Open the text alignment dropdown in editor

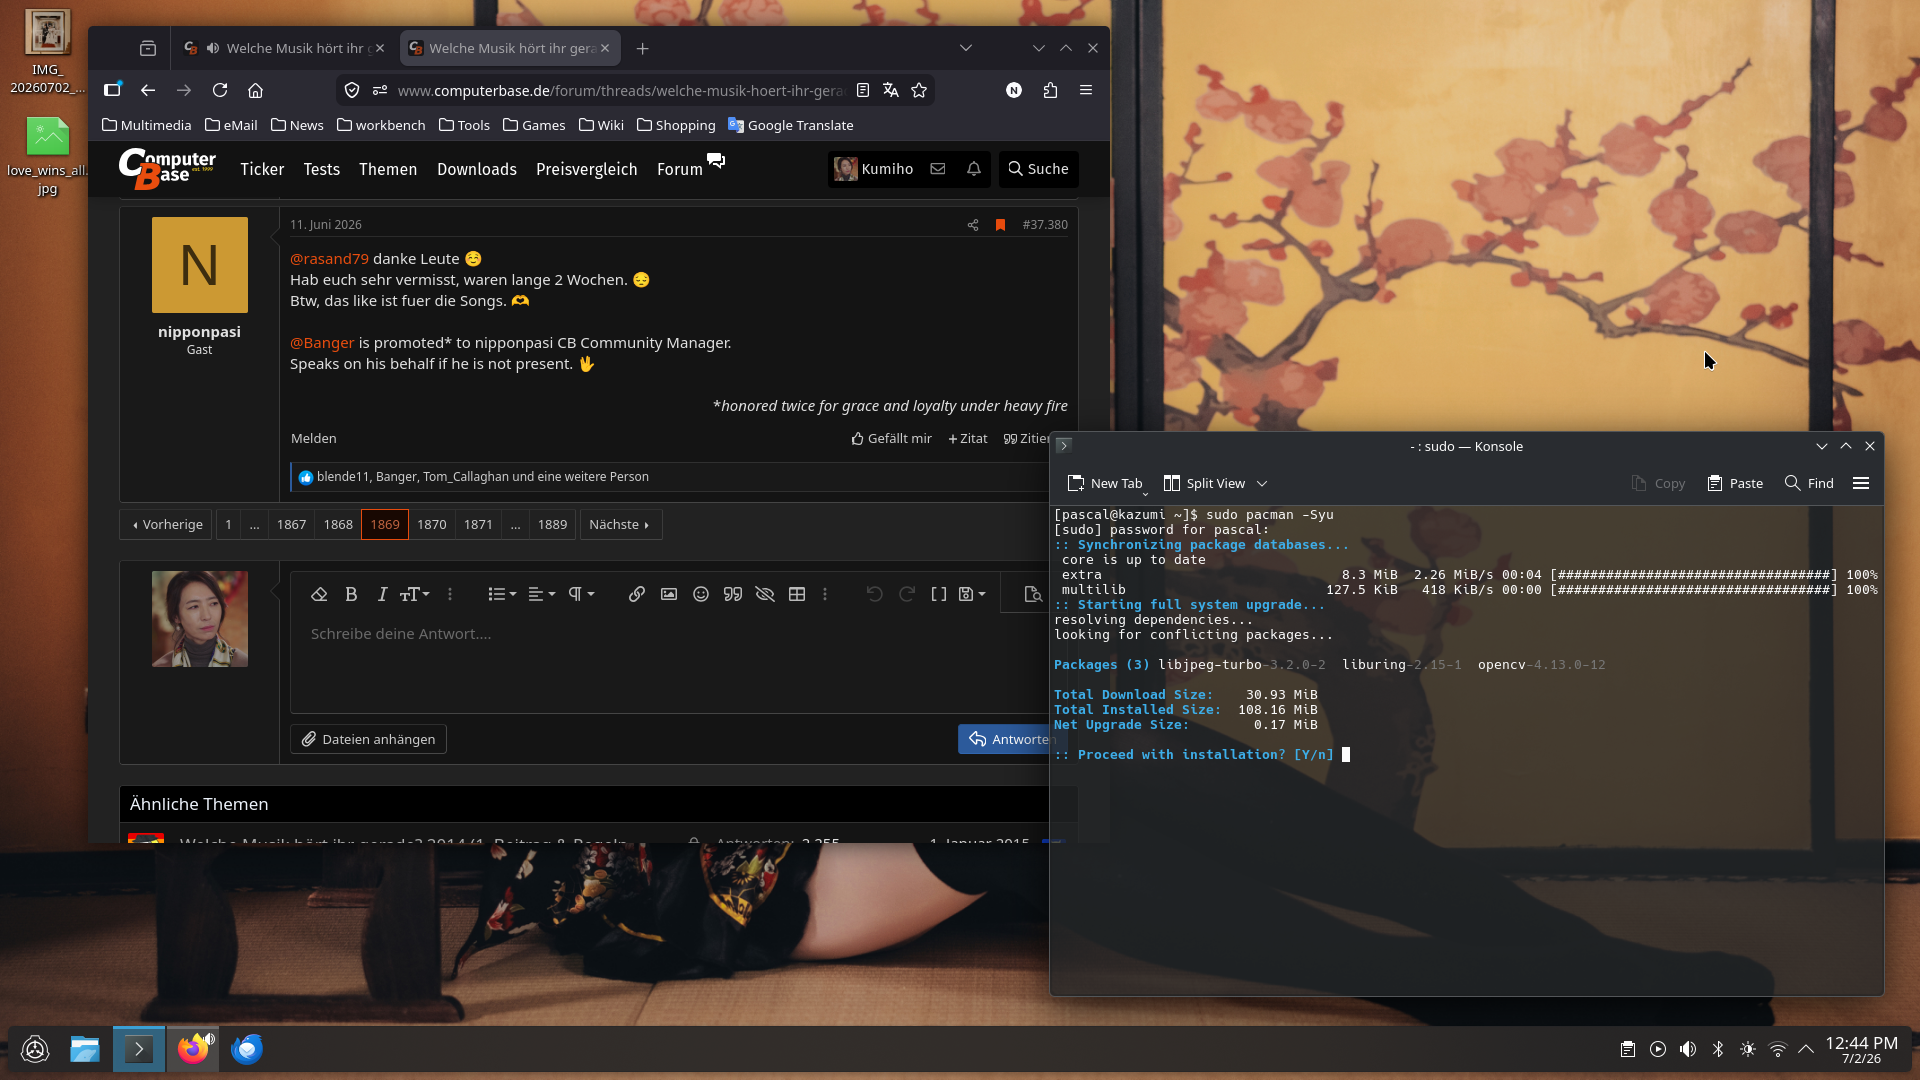tap(541, 594)
